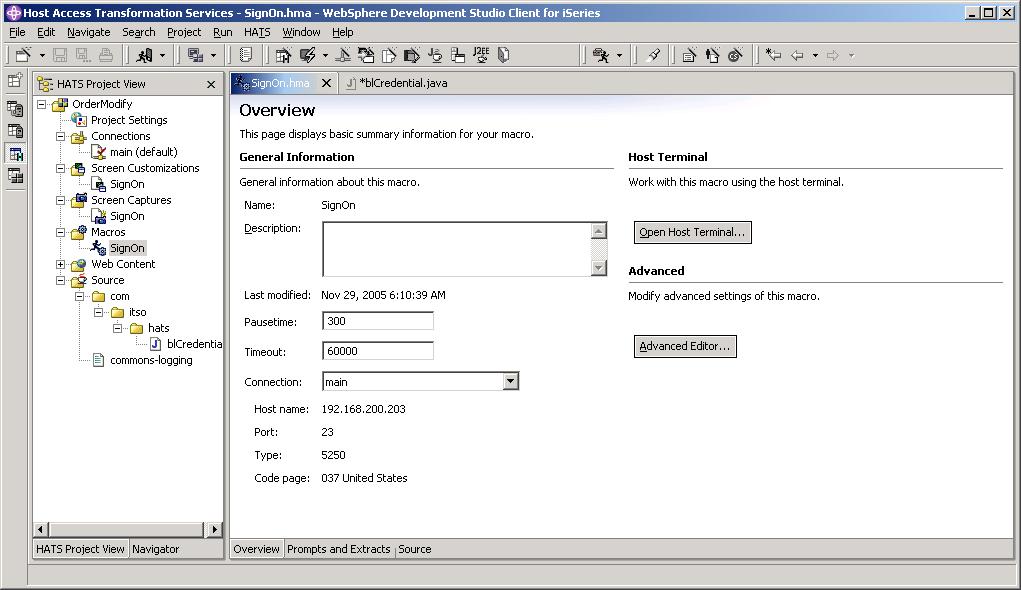Select SignOn under Screen Customizations

point(127,184)
